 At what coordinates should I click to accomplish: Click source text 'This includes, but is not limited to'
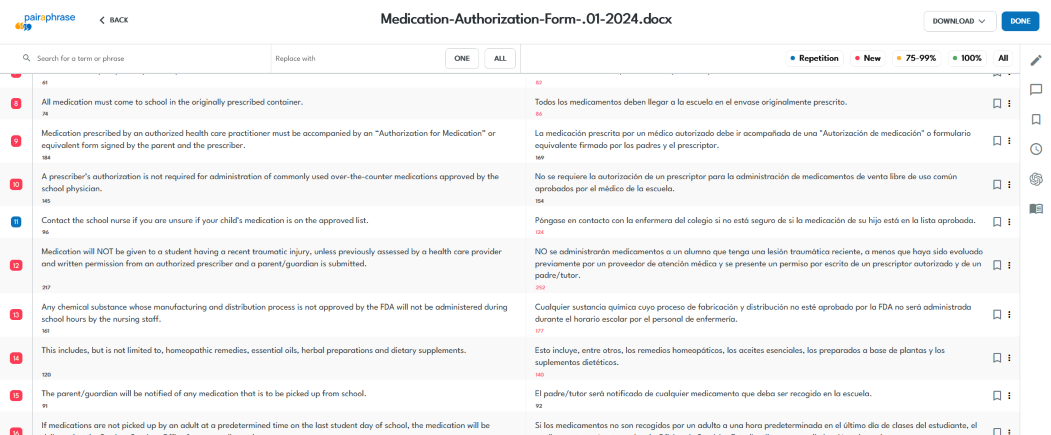253,351
